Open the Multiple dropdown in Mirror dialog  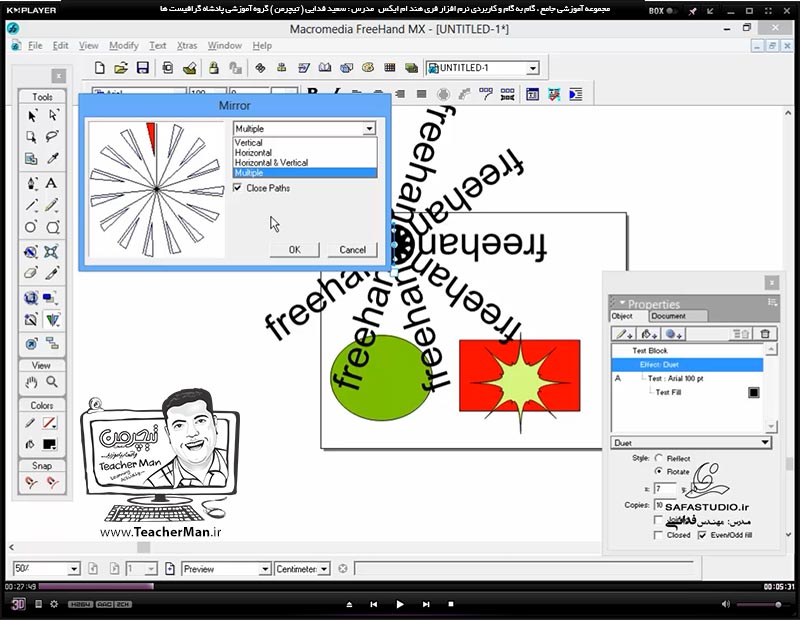(x=369, y=129)
